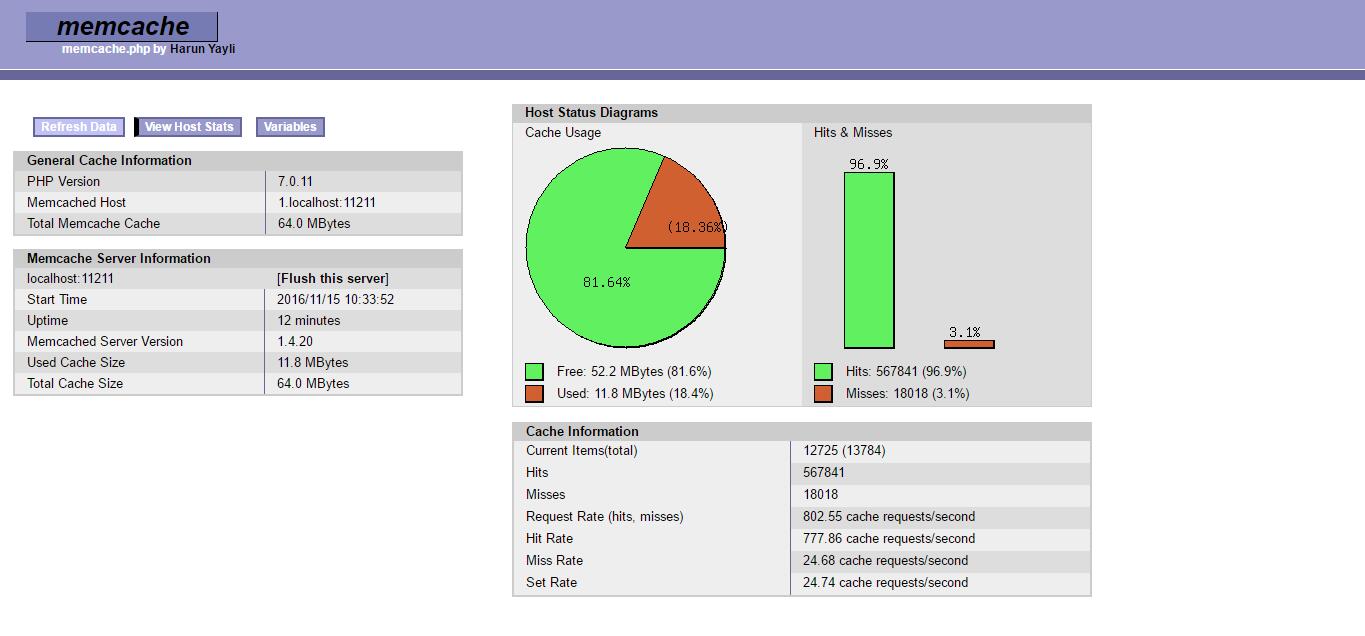
Task: Click the small red 3.1% misses bar
Action: pyautogui.click(x=969, y=344)
